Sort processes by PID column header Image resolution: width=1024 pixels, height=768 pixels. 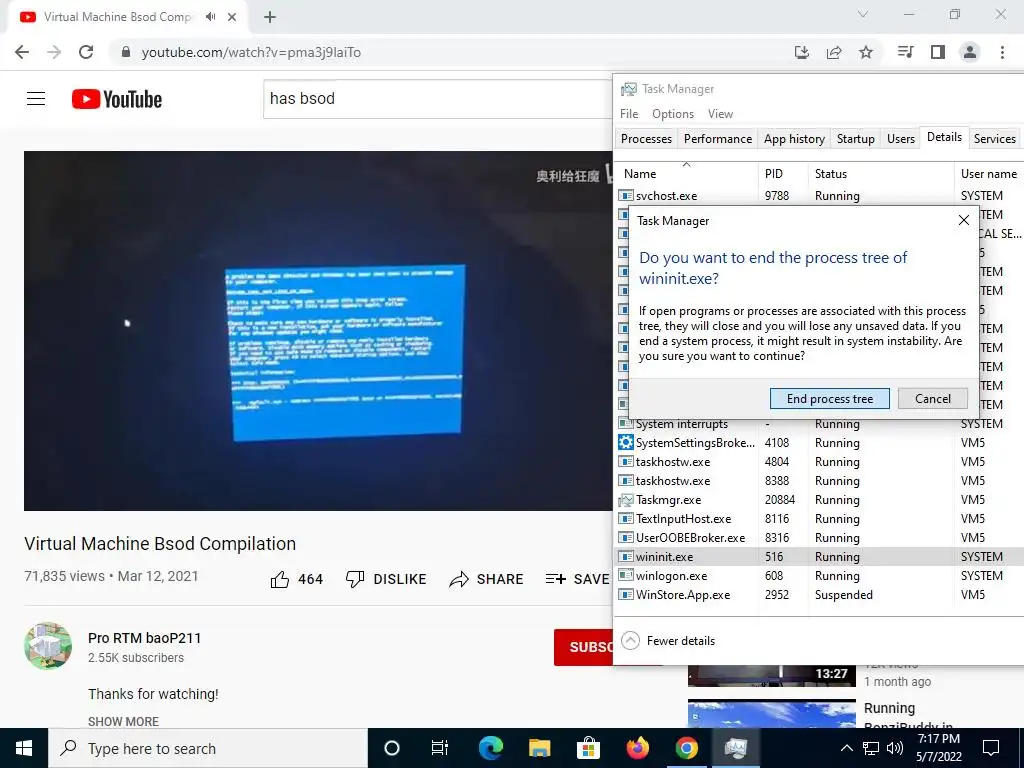[x=782, y=174]
